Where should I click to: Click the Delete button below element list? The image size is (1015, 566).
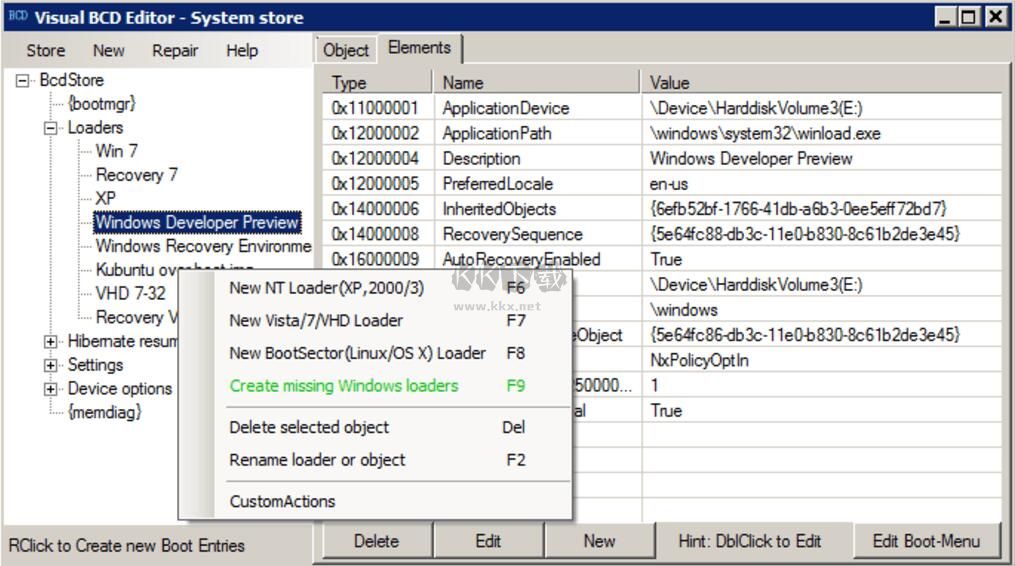tap(377, 541)
